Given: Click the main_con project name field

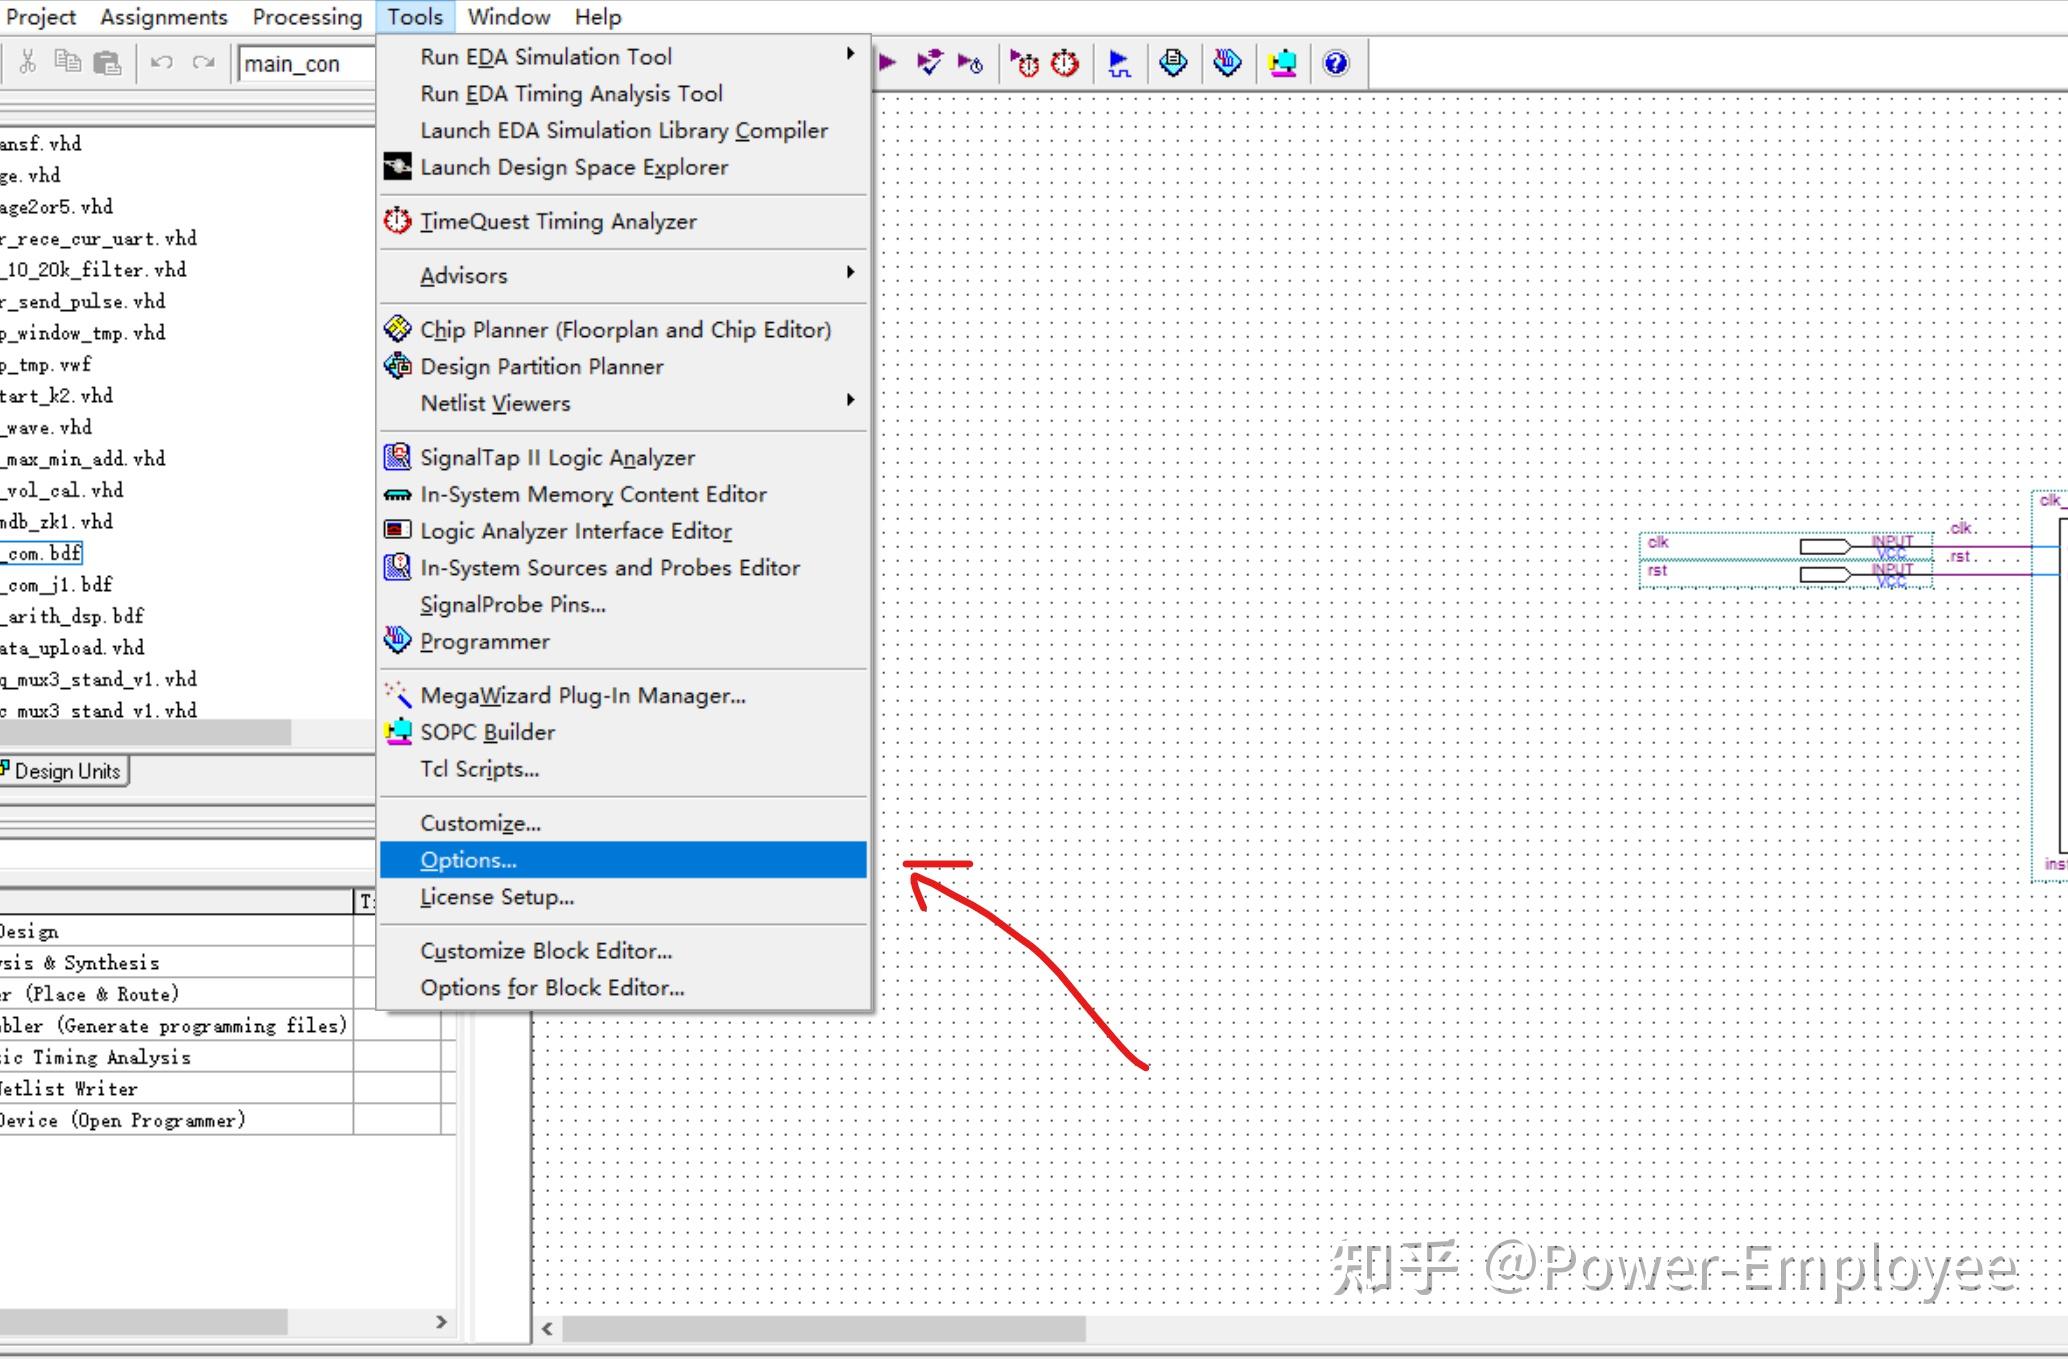Looking at the screenshot, I should click(300, 64).
